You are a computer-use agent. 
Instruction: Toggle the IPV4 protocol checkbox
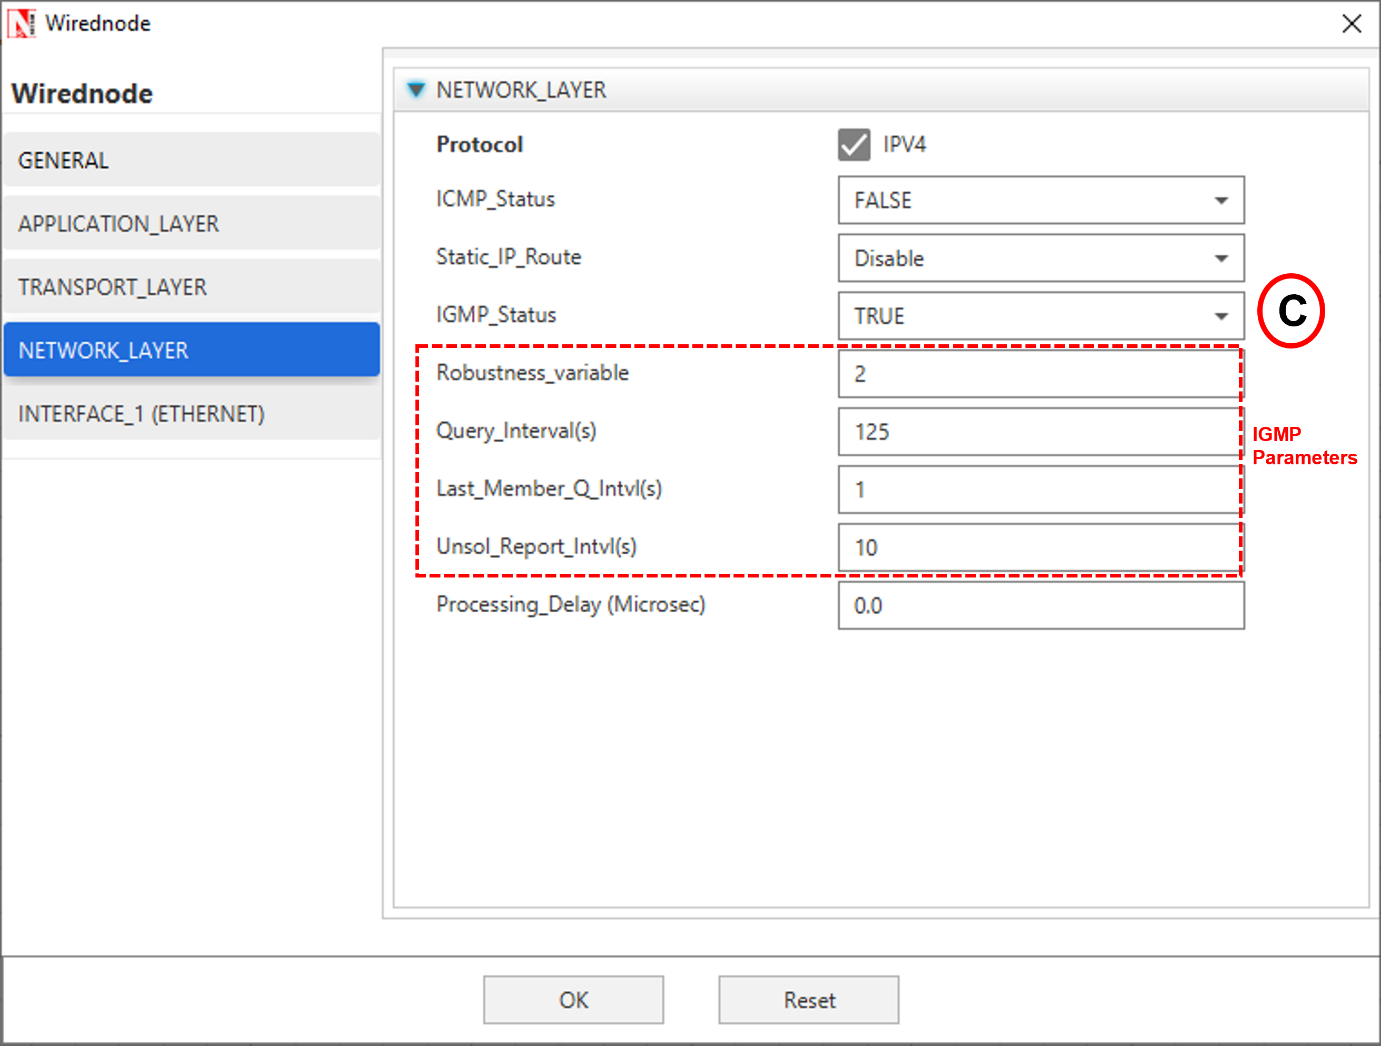(x=854, y=145)
